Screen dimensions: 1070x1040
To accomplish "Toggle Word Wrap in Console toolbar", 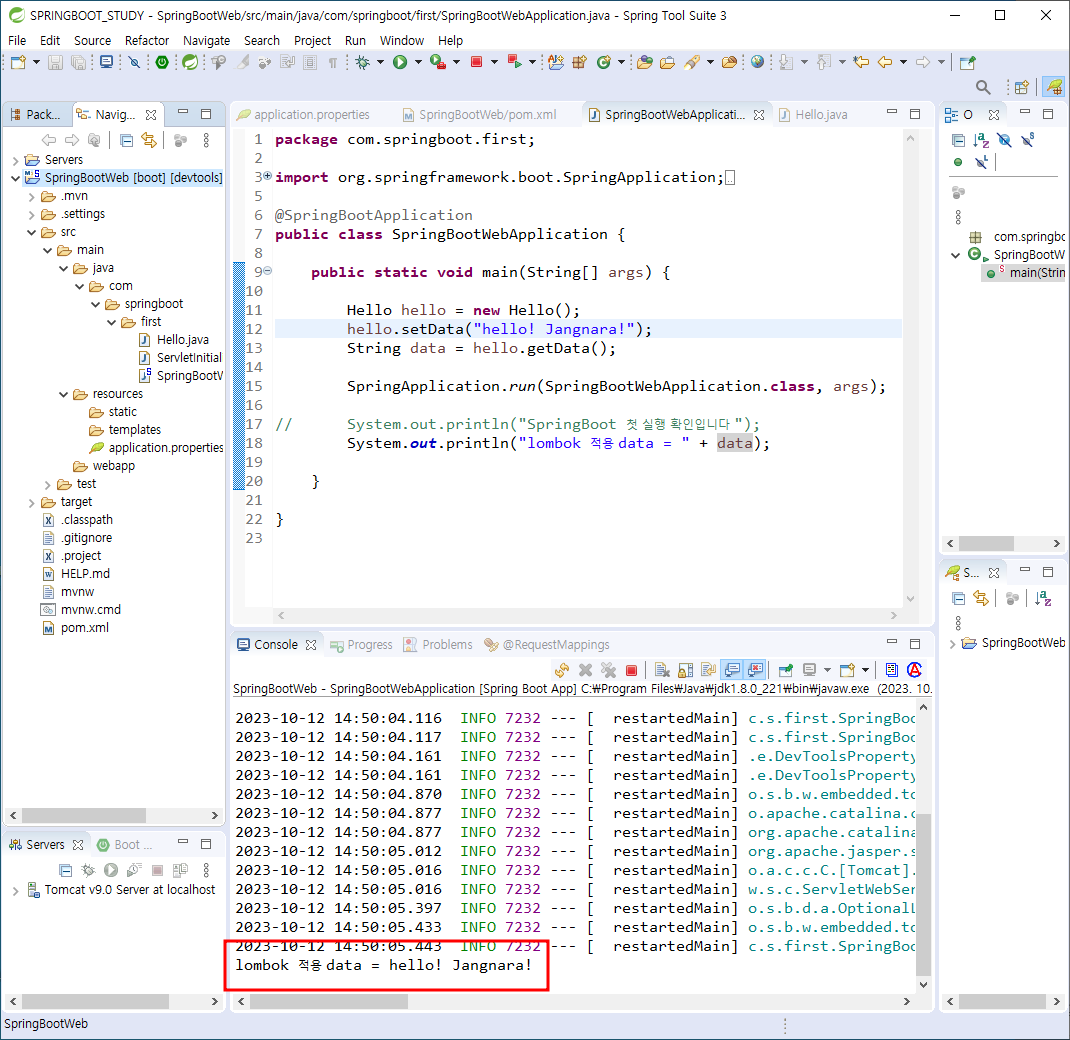I will point(708,670).
